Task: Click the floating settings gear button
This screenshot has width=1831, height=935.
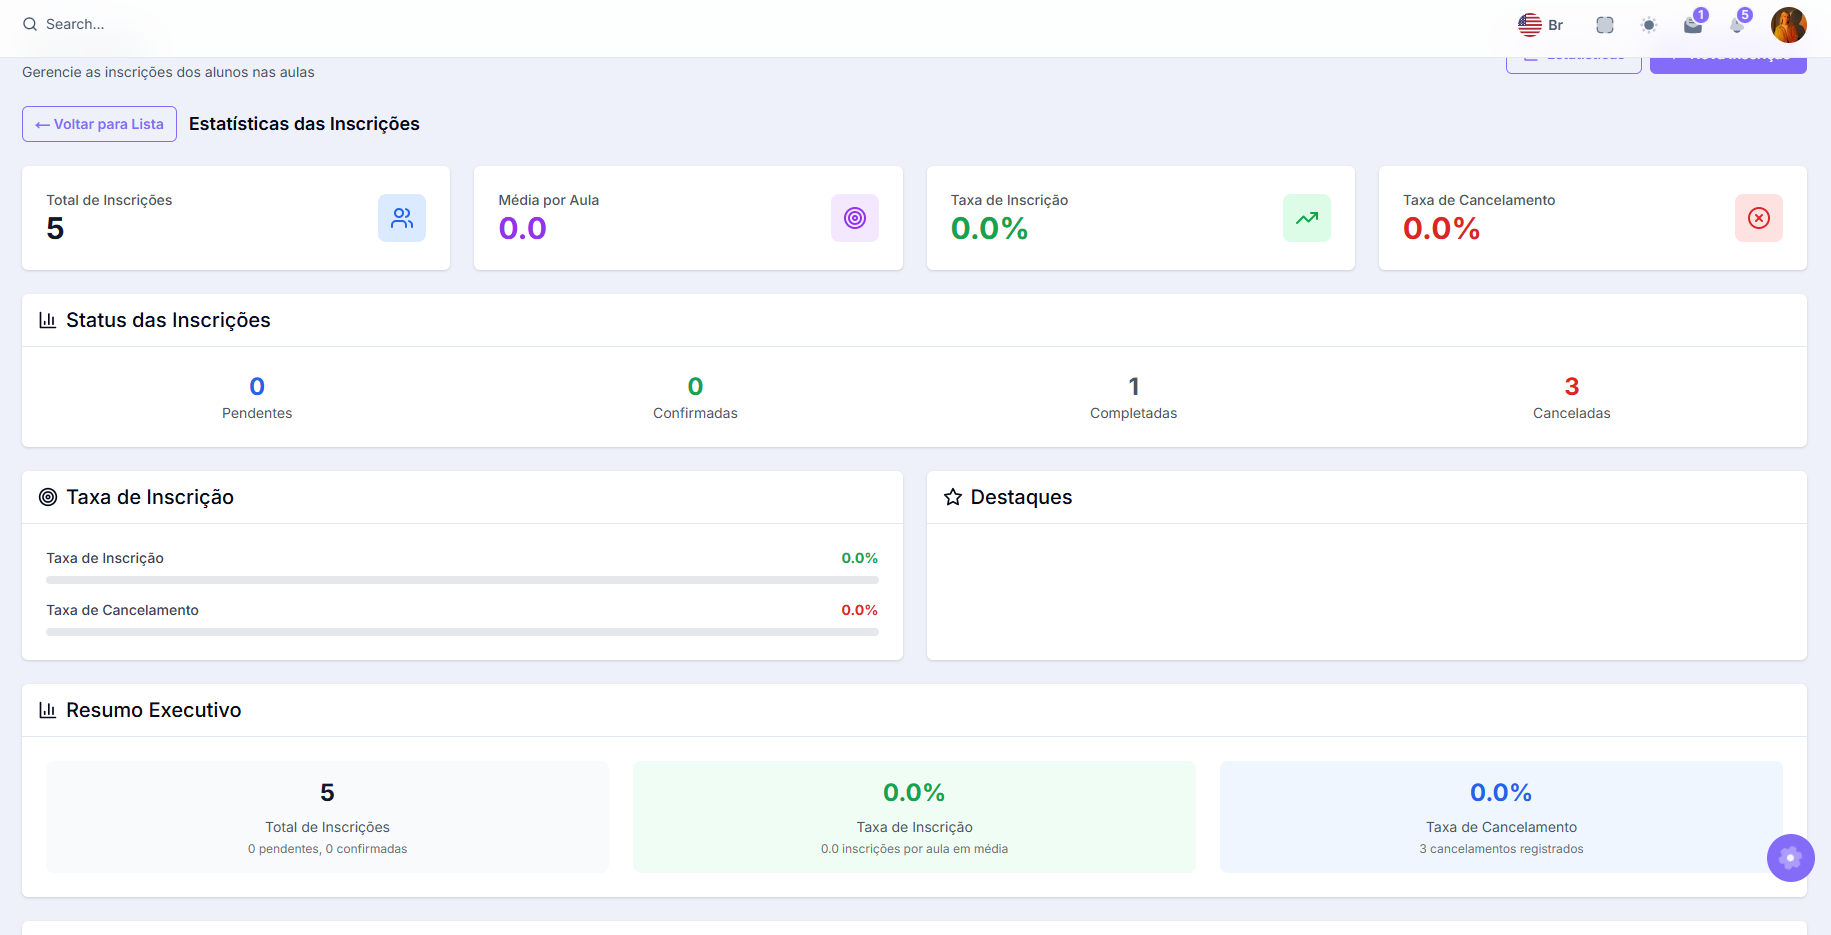Action: [x=1790, y=858]
